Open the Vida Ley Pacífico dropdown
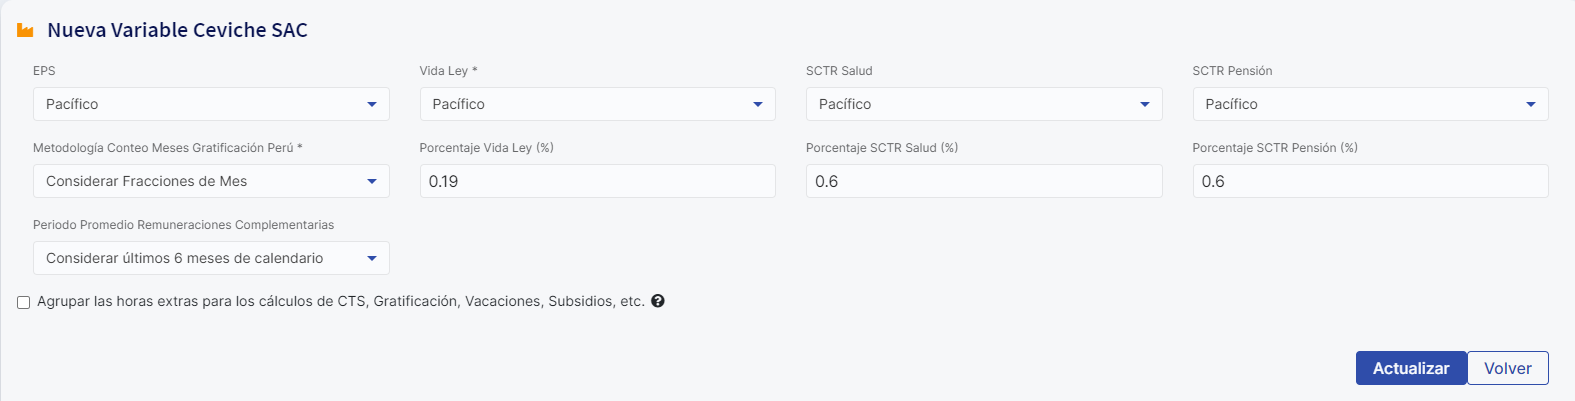Image resolution: width=1575 pixels, height=401 pixels. pyautogui.click(x=597, y=104)
